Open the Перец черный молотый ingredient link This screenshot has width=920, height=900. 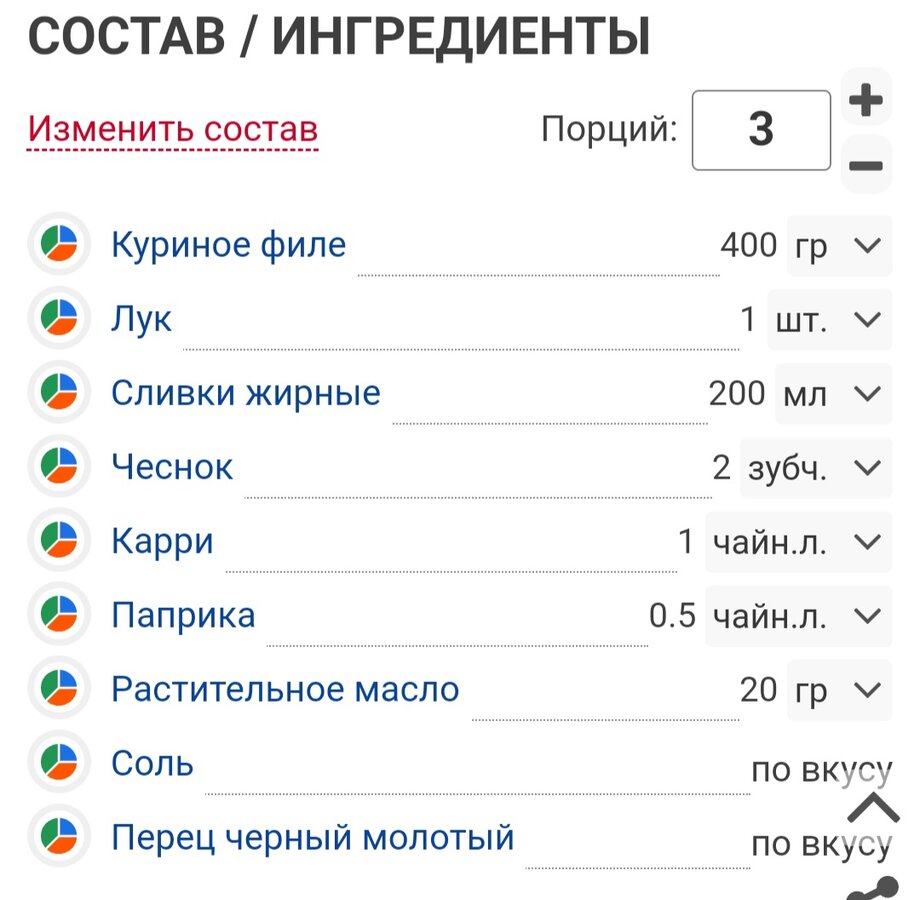(312, 837)
